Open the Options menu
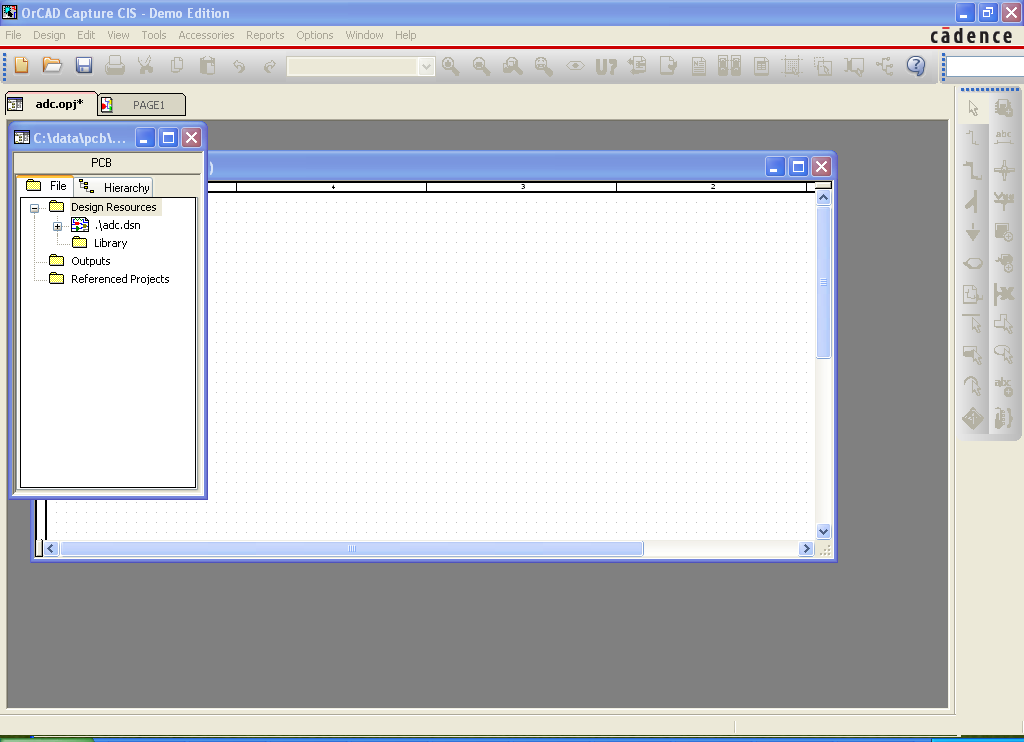Screen dimensions: 1024x742 [x=315, y=35]
